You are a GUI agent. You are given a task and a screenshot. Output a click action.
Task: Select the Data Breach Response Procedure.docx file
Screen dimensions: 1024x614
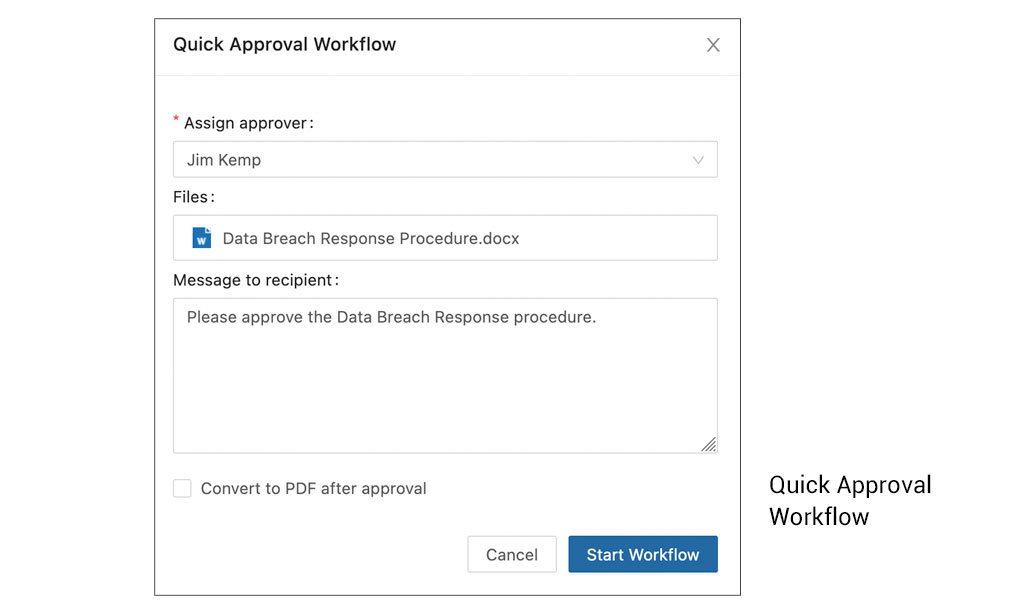tap(371, 238)
